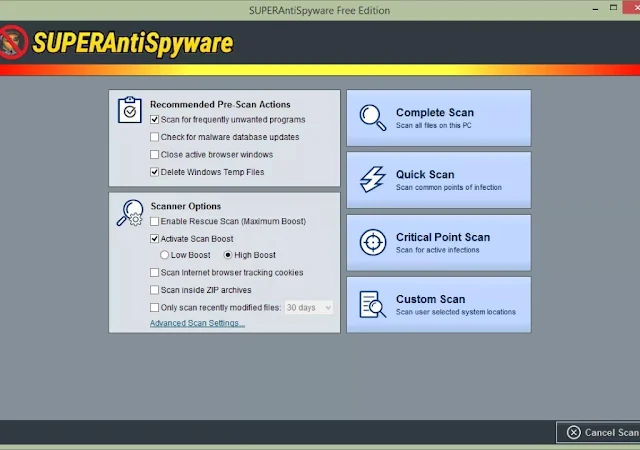This screenshot has width=640, height=450.
Task: Start the Critical Point Scan
Action: pos(439,243)
